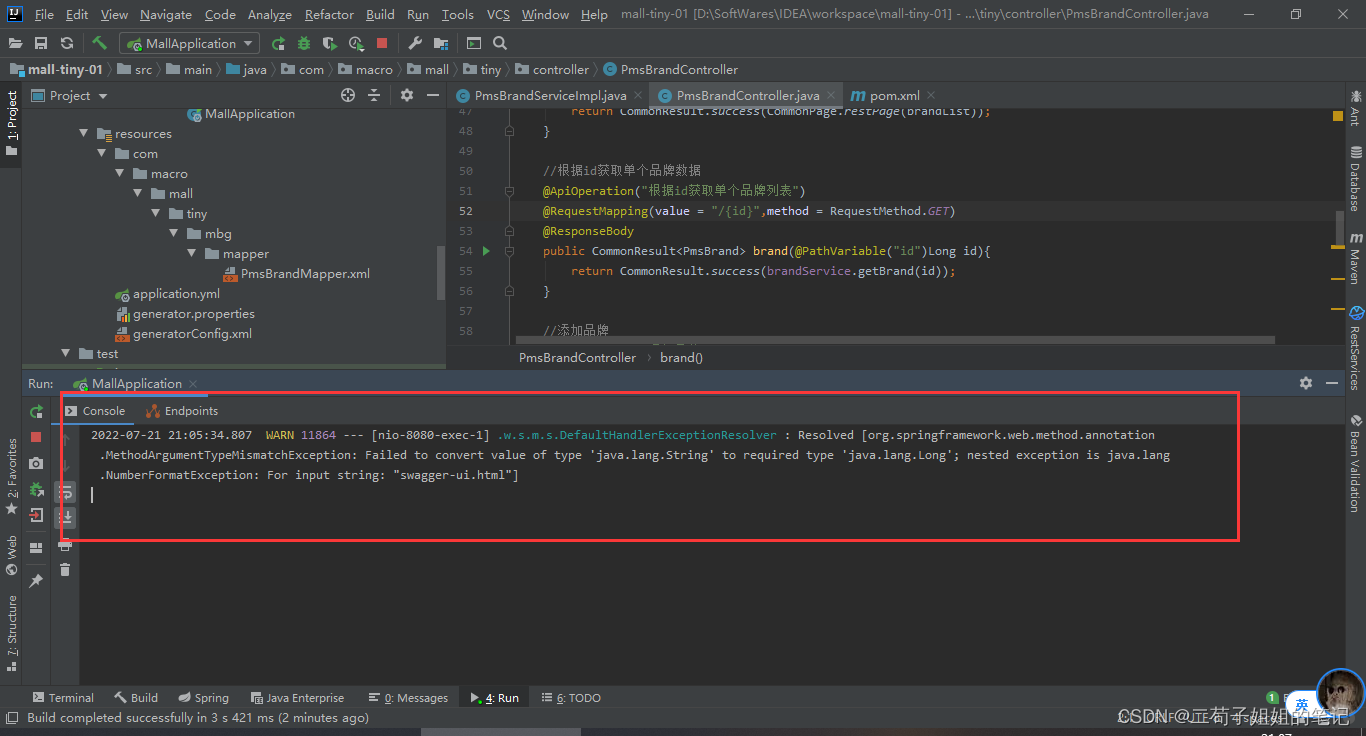Viewport: 1366px width, 736px height.
Task: Click the editor vertical scrollbar
Action: (1339, 228)
